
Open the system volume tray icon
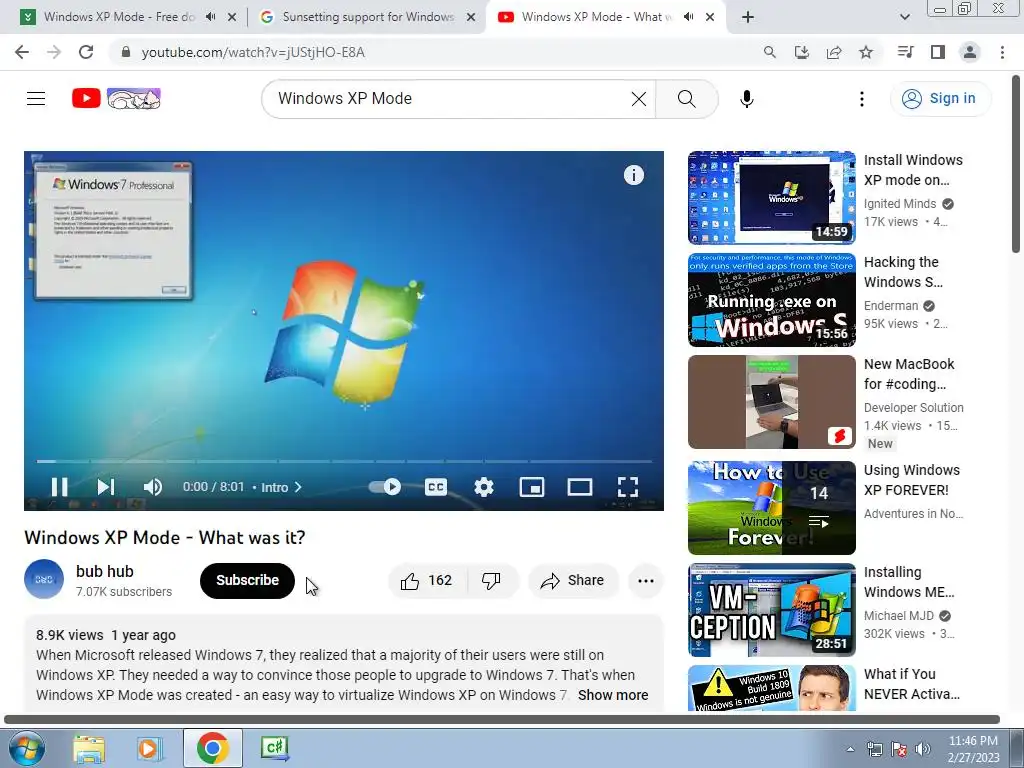point(923,750)
